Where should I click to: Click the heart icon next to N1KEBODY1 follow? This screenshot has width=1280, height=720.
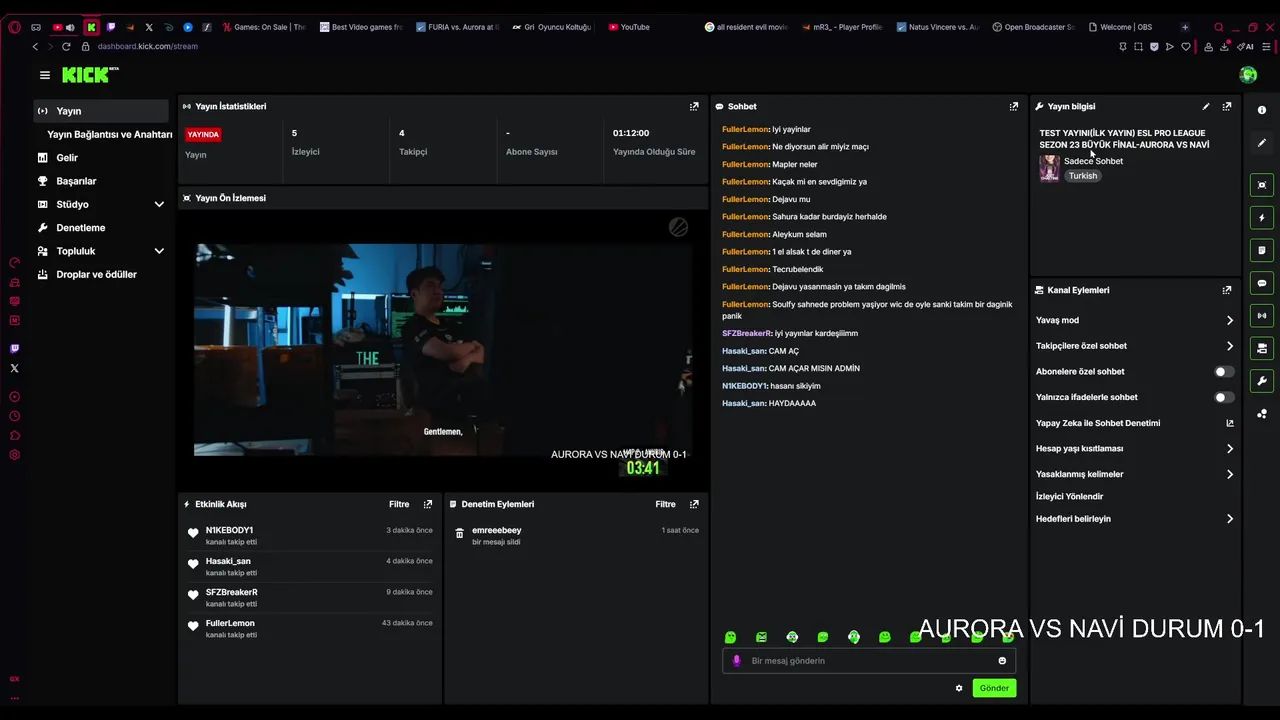pos(193,533)
